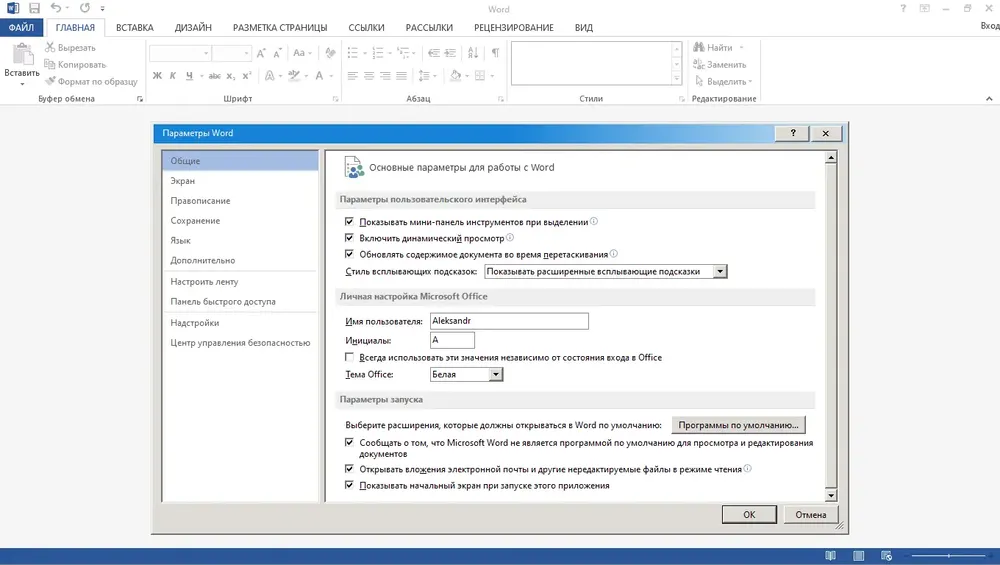1000x565 pixels.
Task: Toggle 'Сообщать о том, что Microsoft Word' checkbox
Action: pos(349,442)
